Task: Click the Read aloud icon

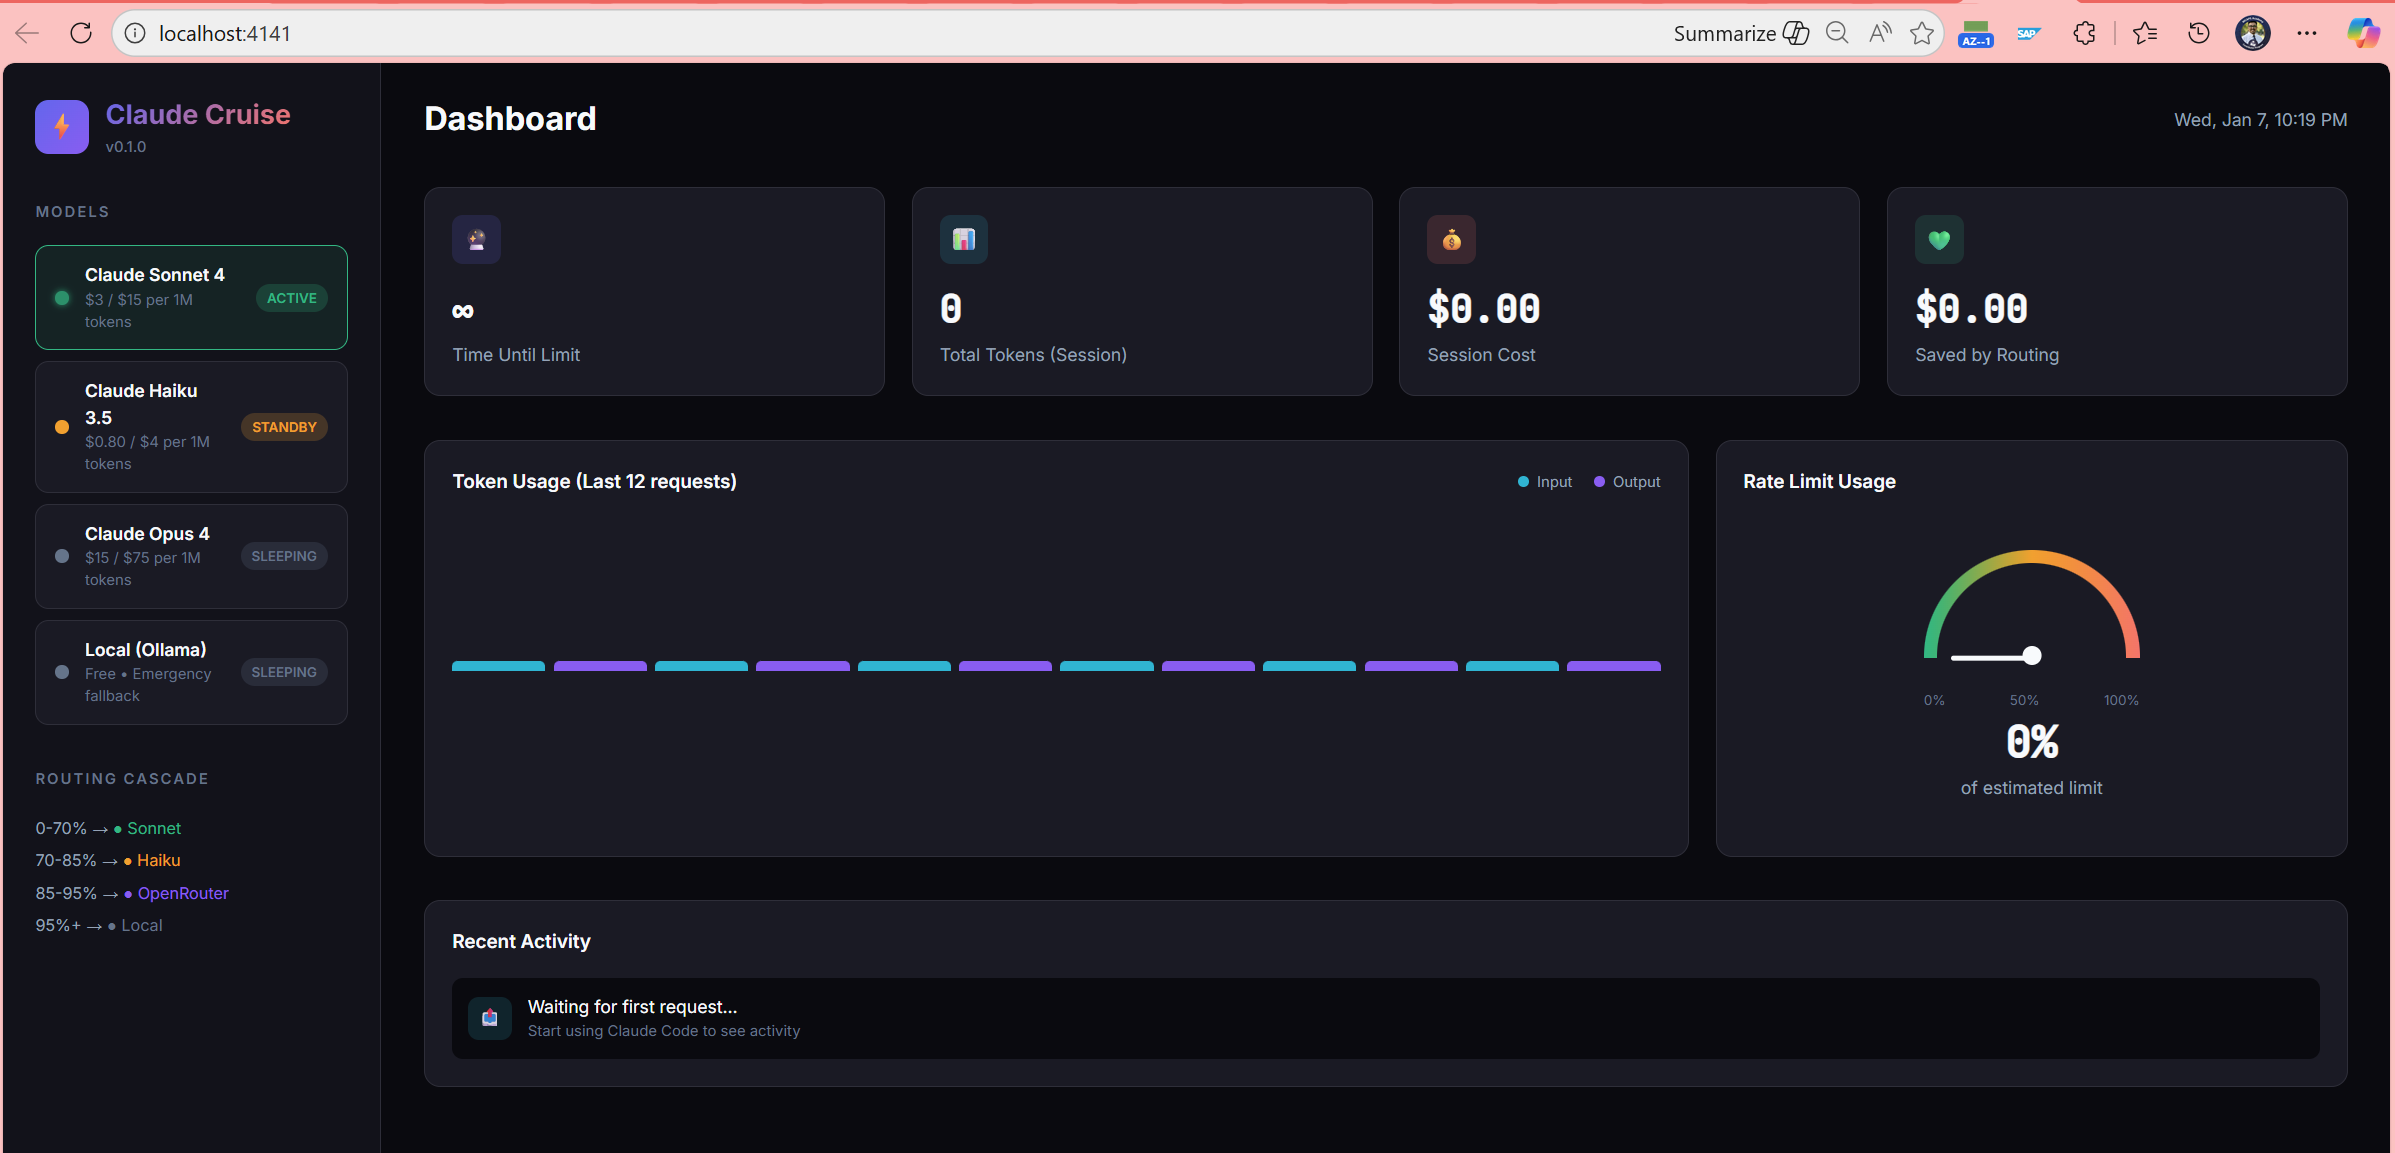Action: [x=1880, y=33]
